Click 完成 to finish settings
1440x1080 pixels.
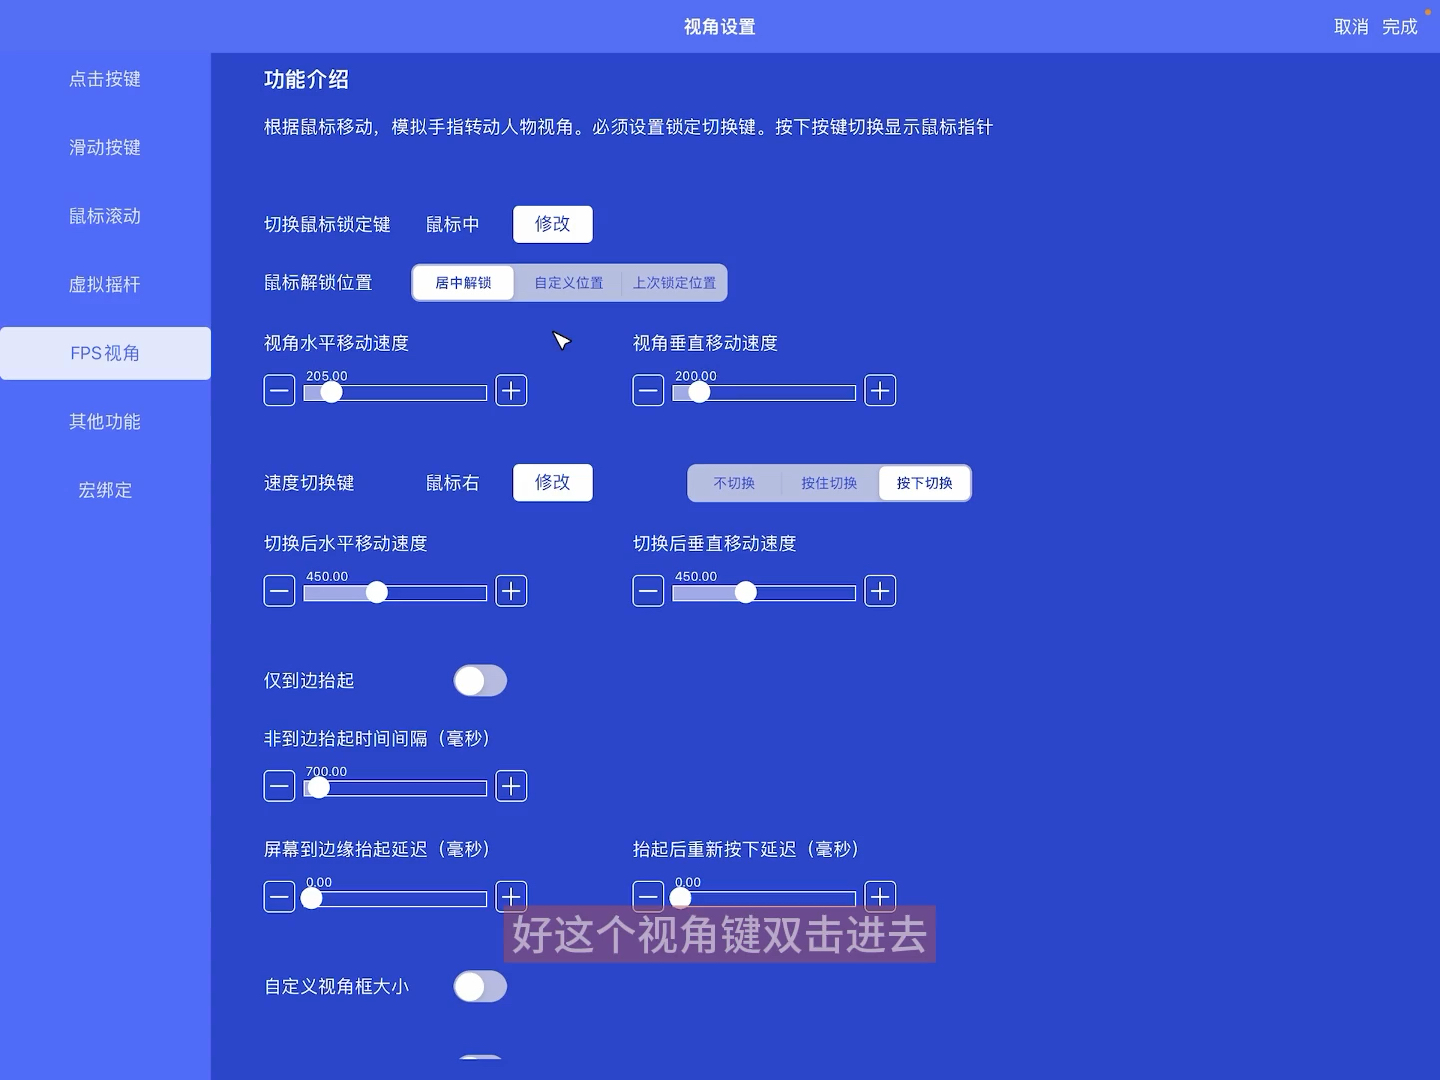tap(1400, 27)
